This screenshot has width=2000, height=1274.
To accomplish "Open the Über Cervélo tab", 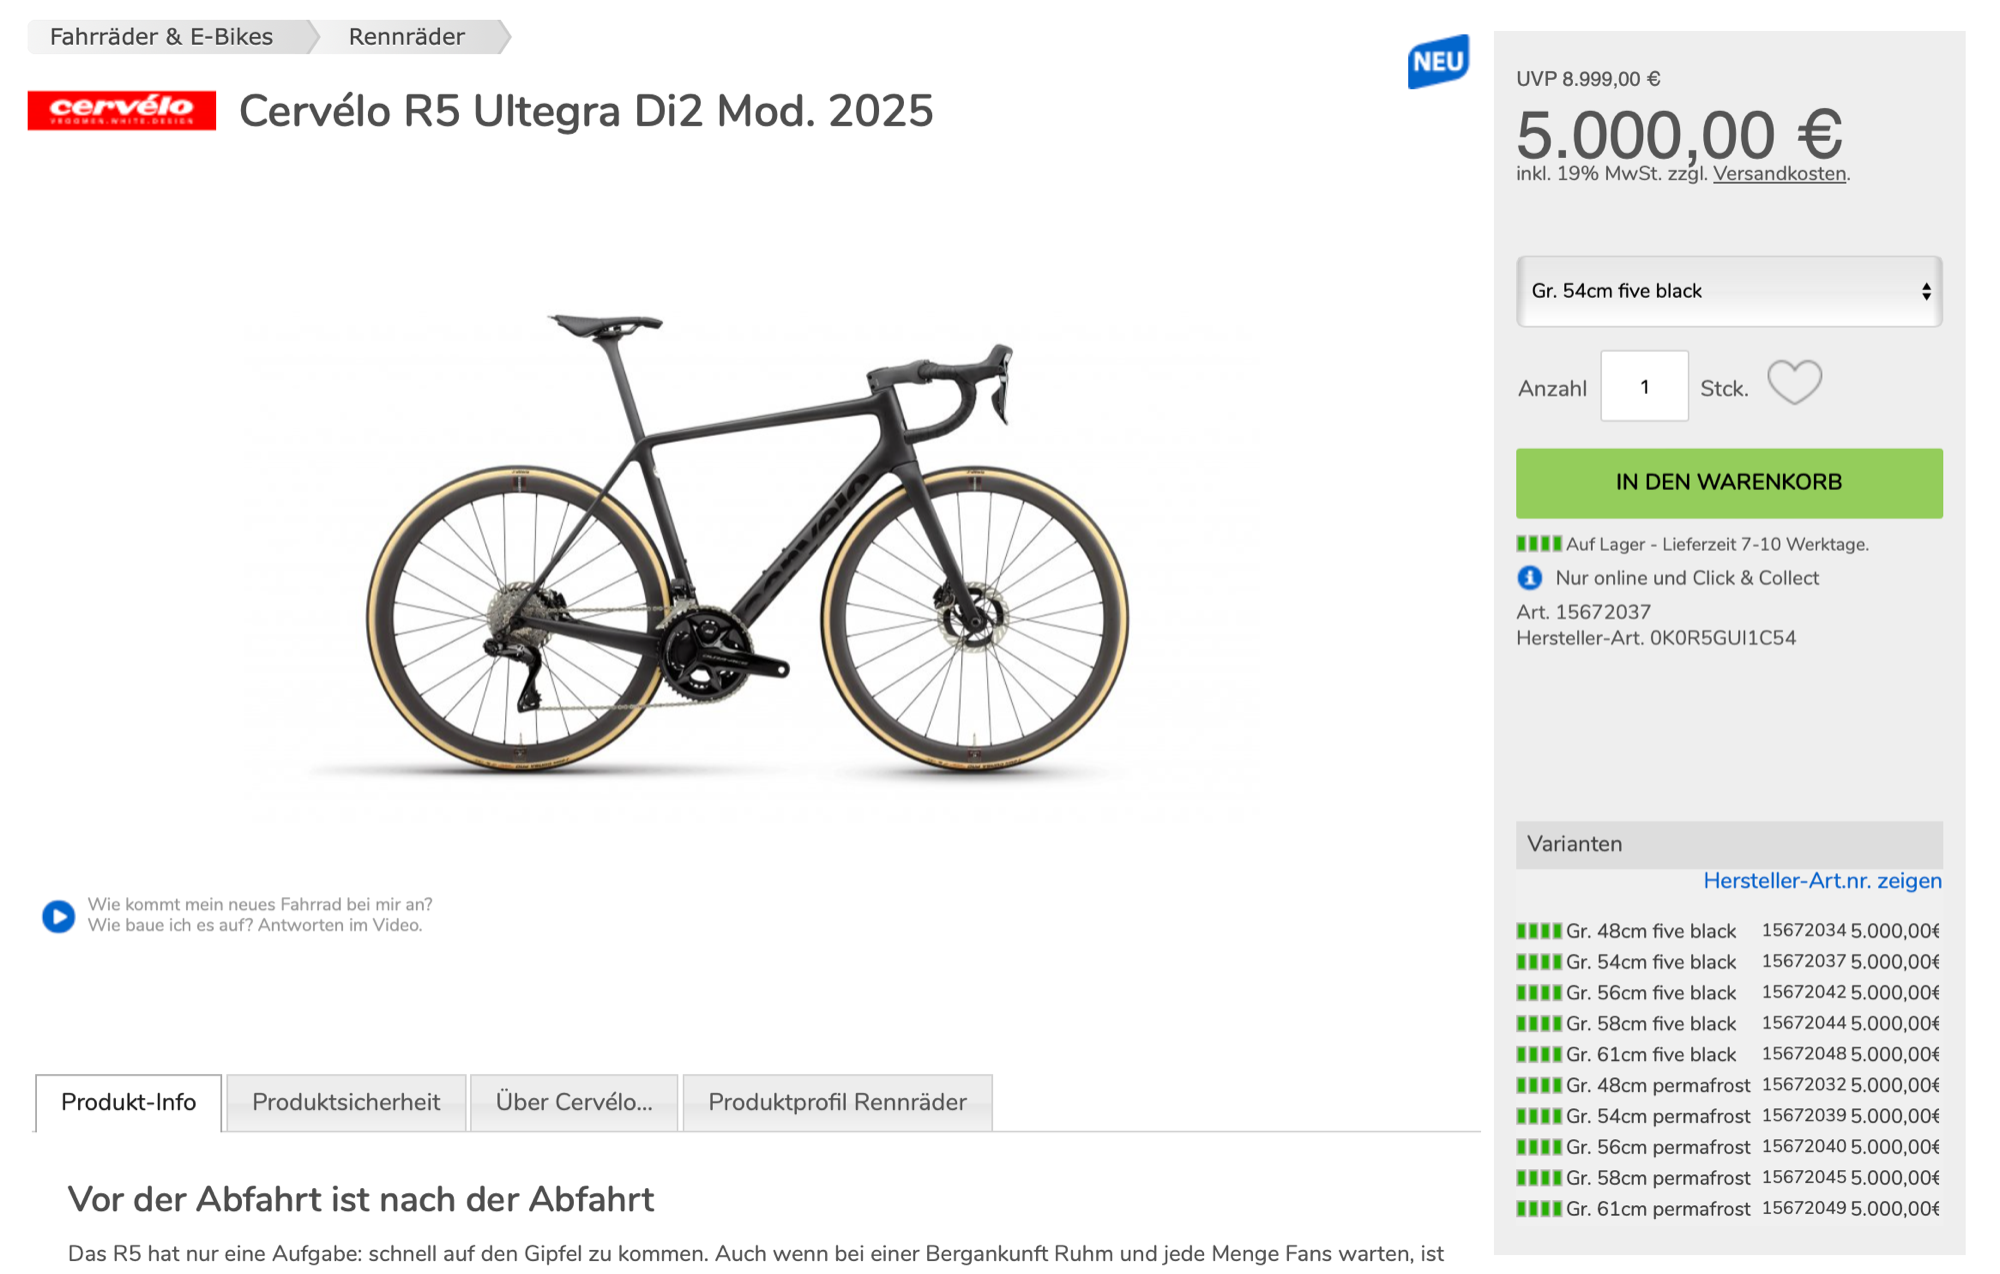I will (574, 1102).
